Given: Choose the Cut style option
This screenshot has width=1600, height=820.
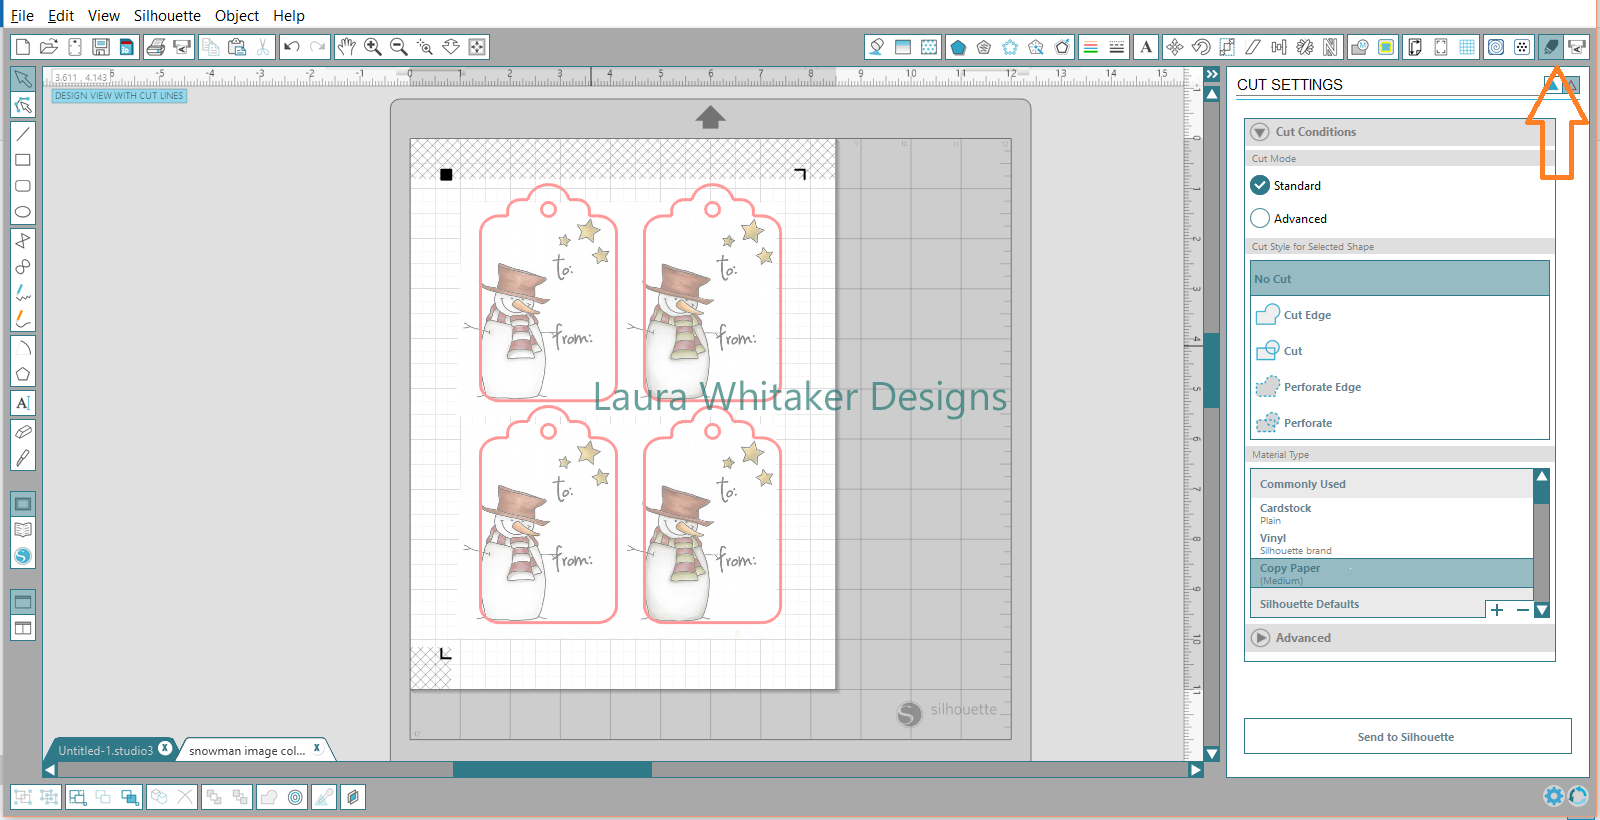Looking at the screenshot, I should pyautogui.click(x=1400, y=351).
